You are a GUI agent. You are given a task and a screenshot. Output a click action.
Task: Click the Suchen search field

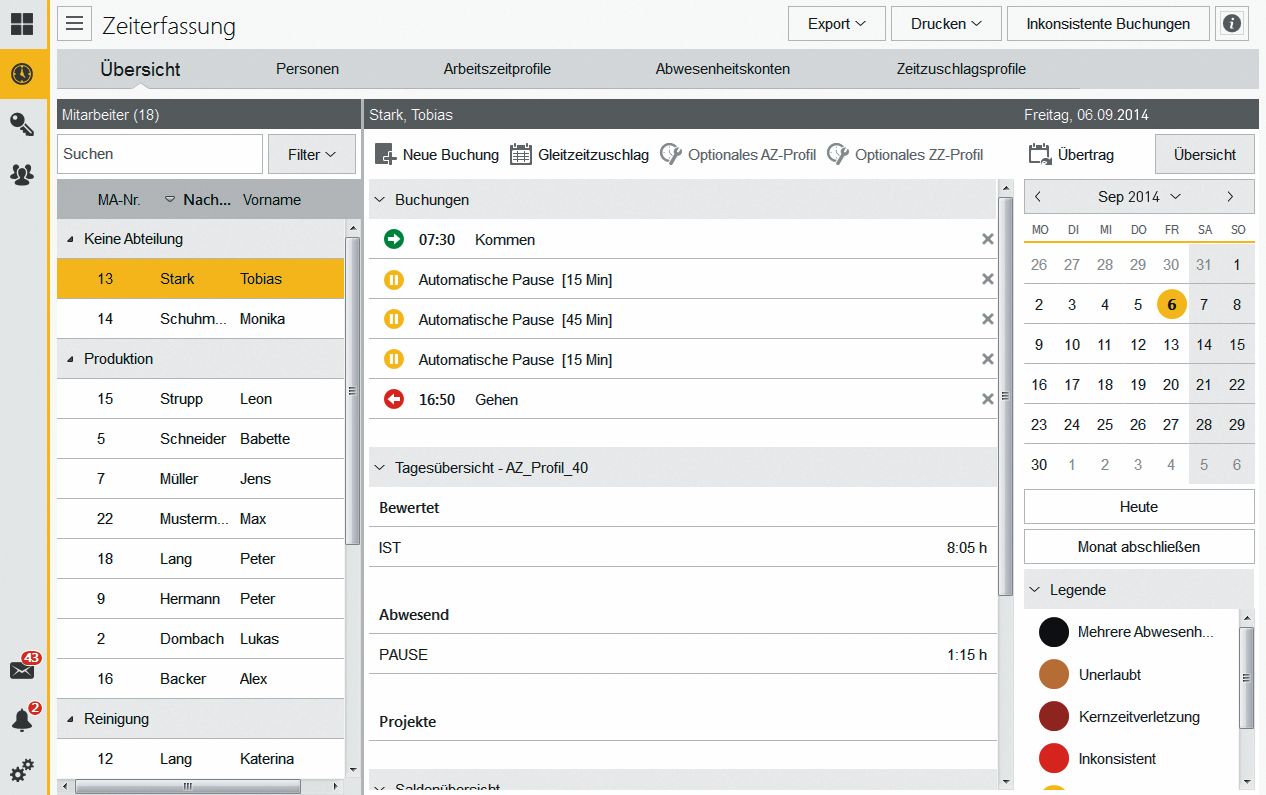pos(160,154)
